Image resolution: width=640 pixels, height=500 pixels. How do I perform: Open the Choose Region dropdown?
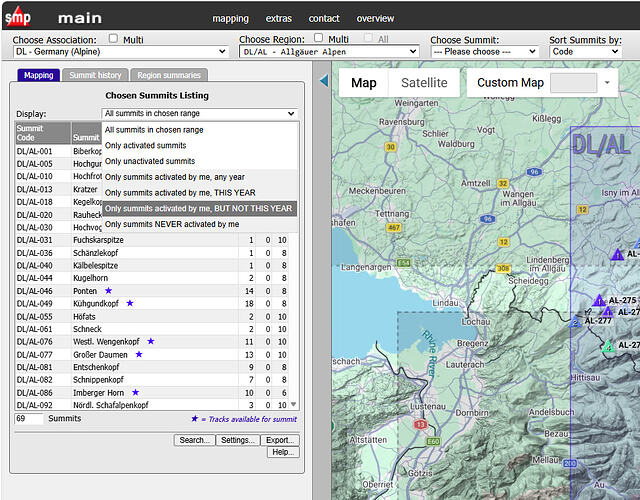coord(329,52)
